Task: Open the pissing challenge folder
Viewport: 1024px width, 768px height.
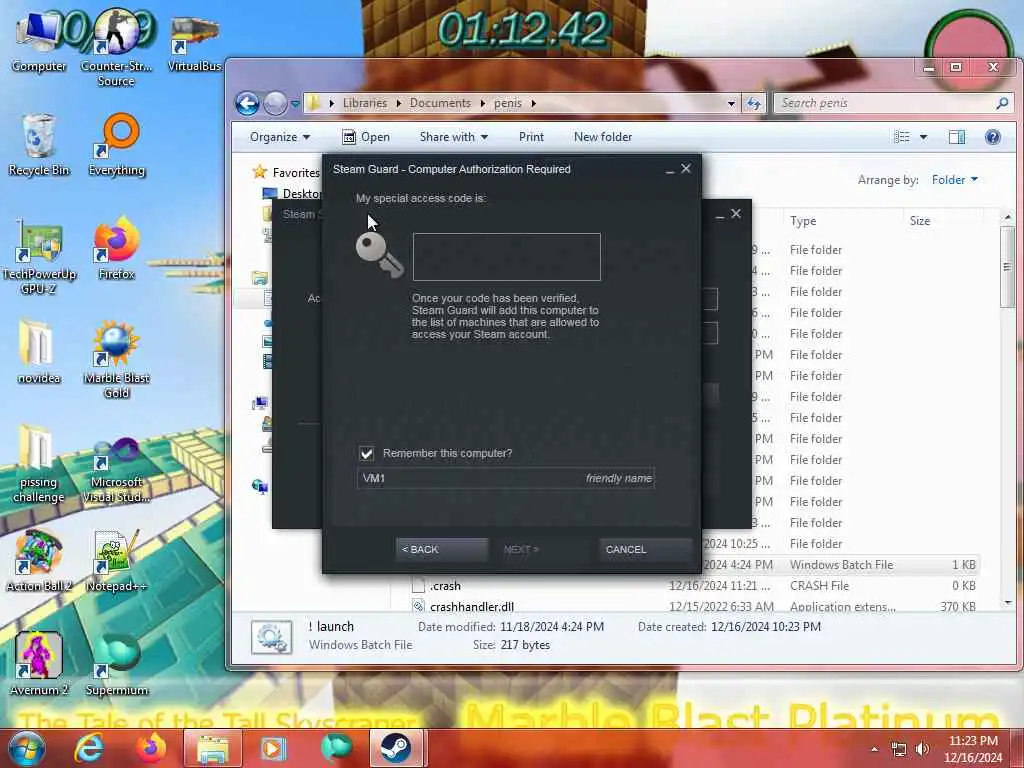Action: pos(39,464)
